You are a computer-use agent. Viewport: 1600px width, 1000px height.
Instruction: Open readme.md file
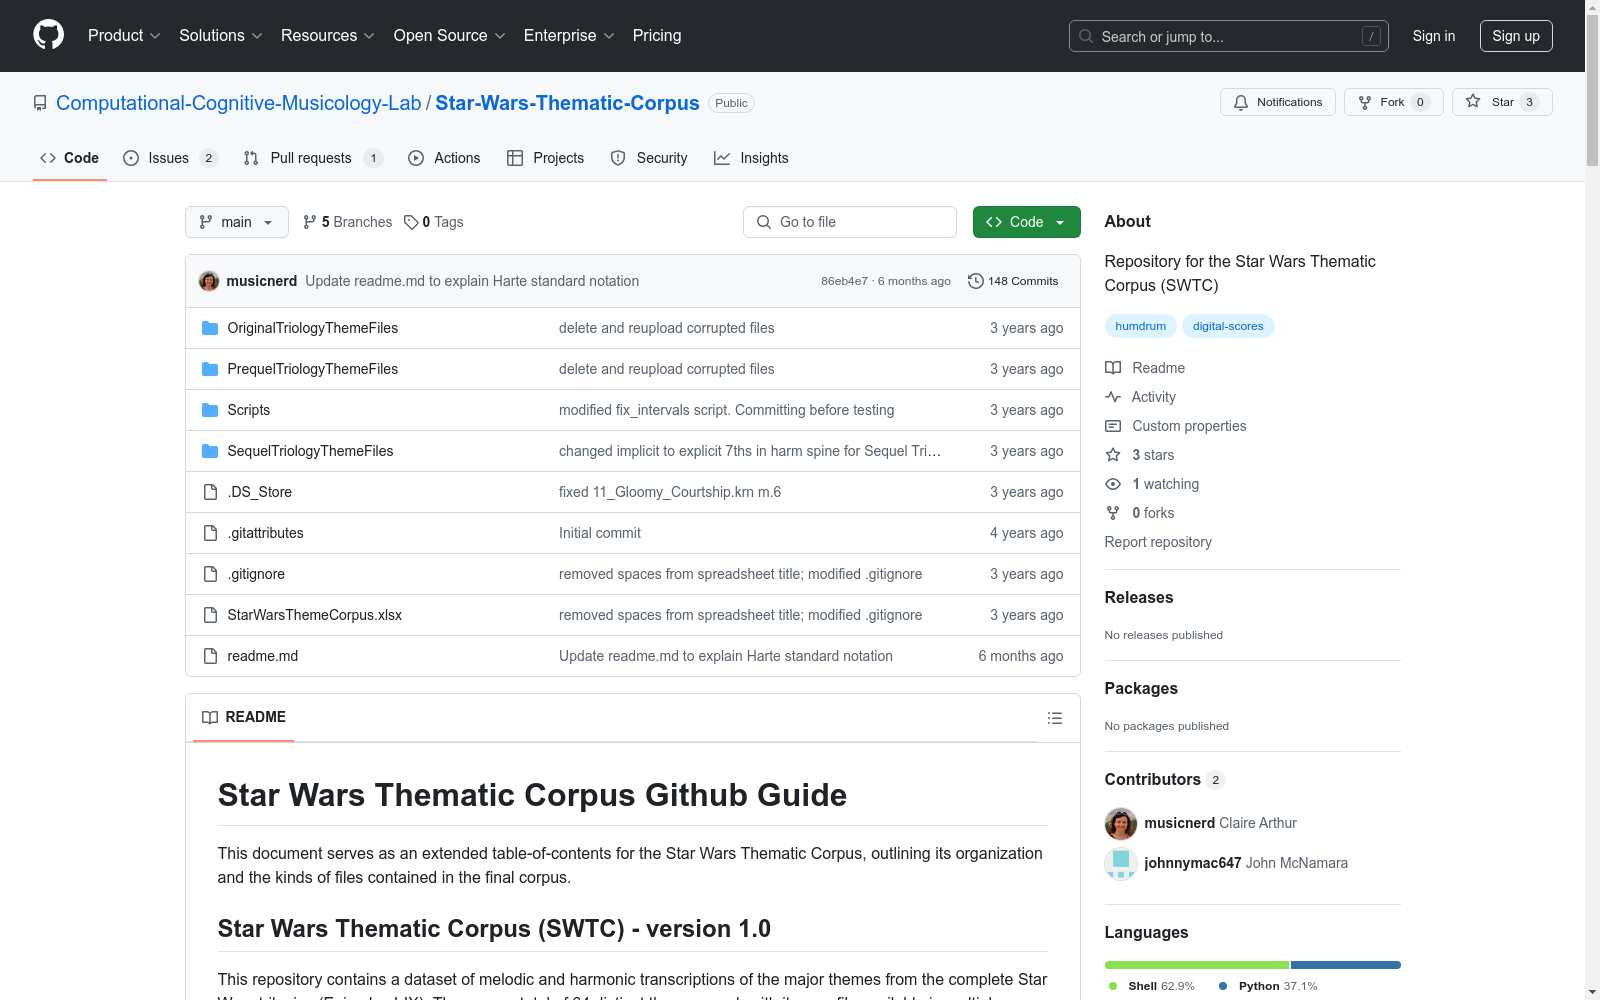263,656
